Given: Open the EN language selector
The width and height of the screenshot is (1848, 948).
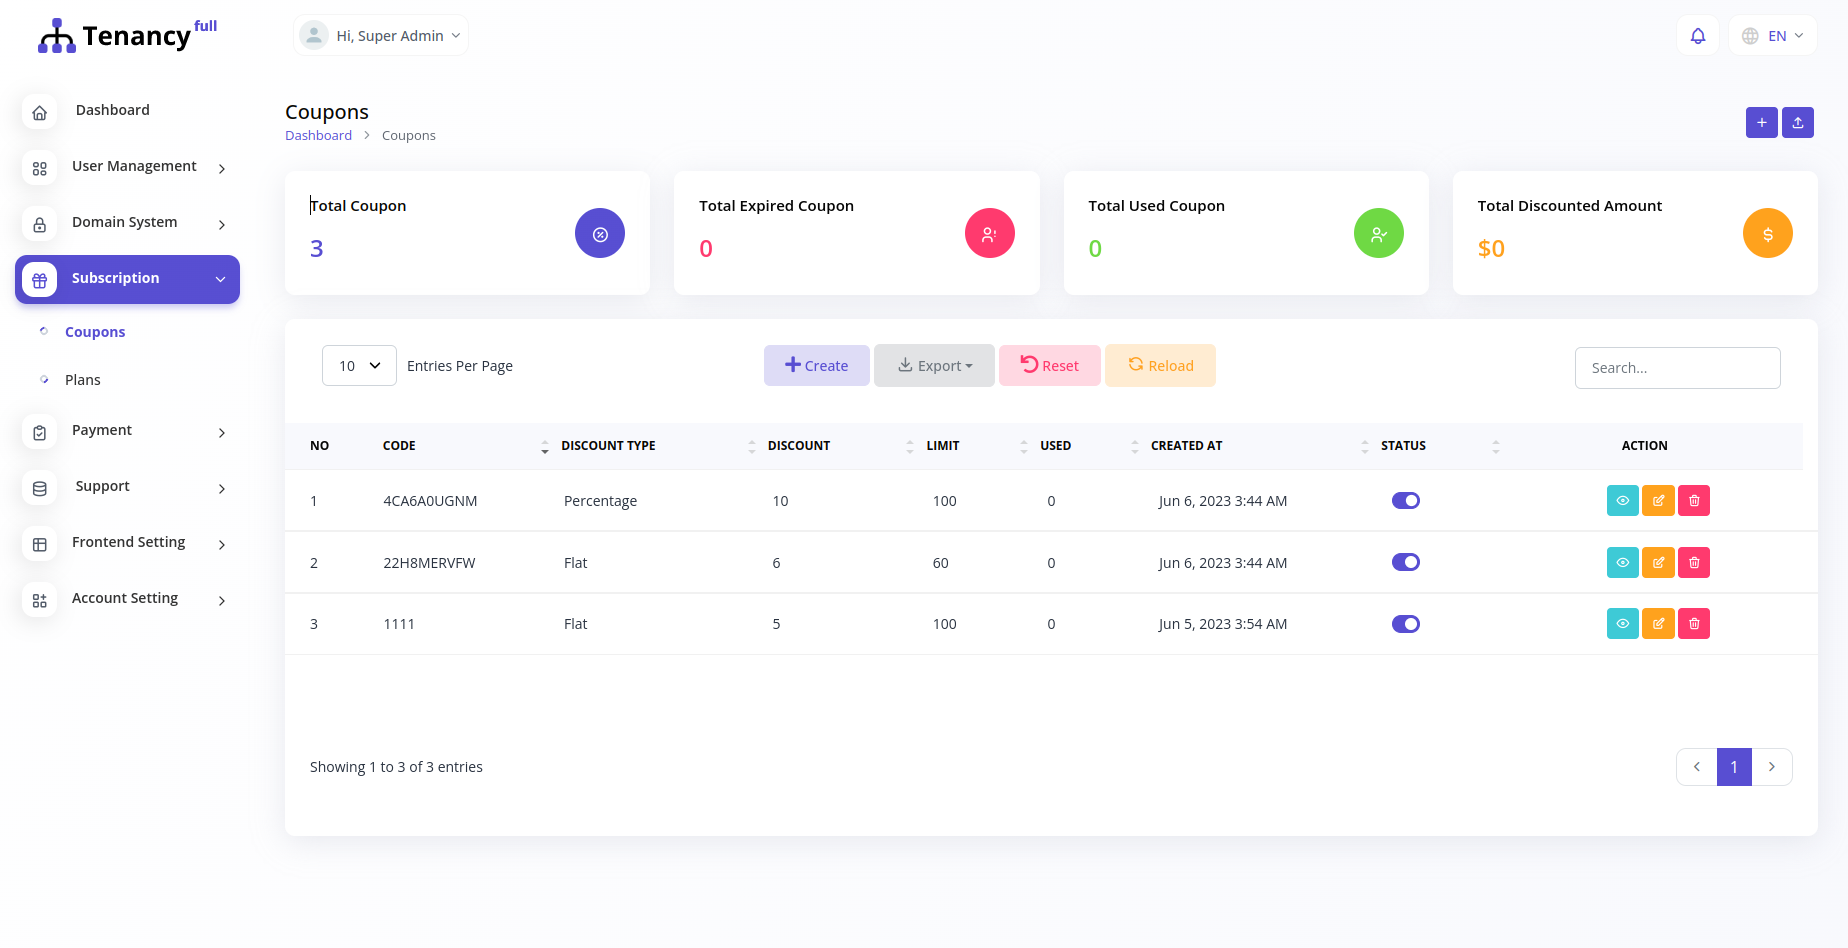Looking at the screenshot, I should pos(1772,35).
